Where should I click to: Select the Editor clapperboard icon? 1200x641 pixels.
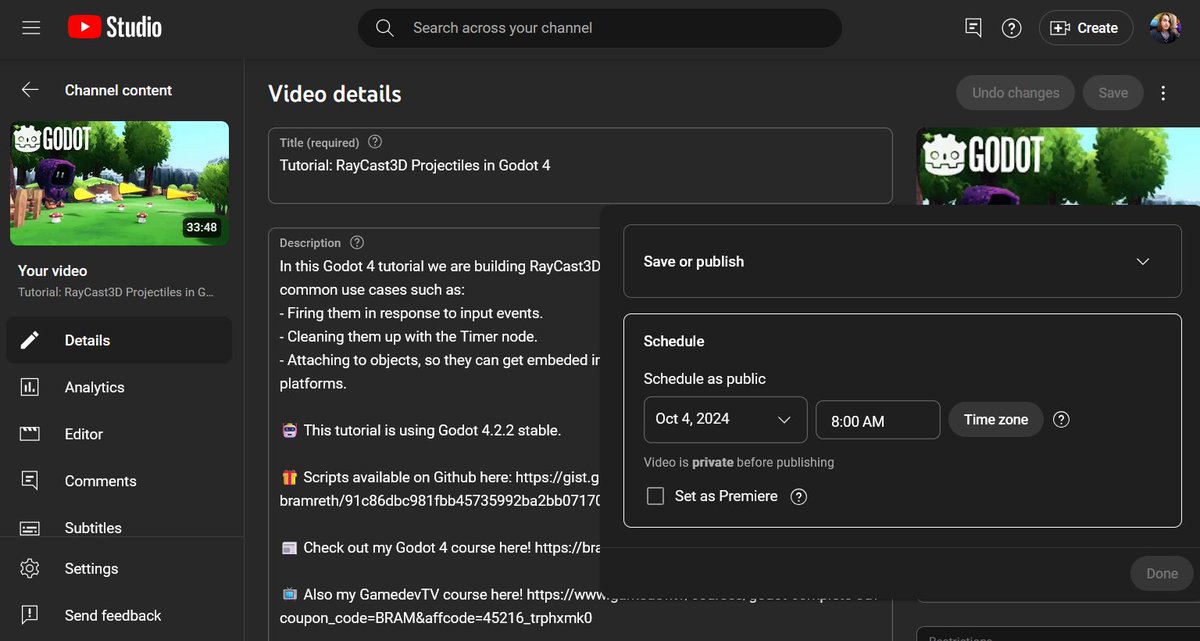(30, 434)
